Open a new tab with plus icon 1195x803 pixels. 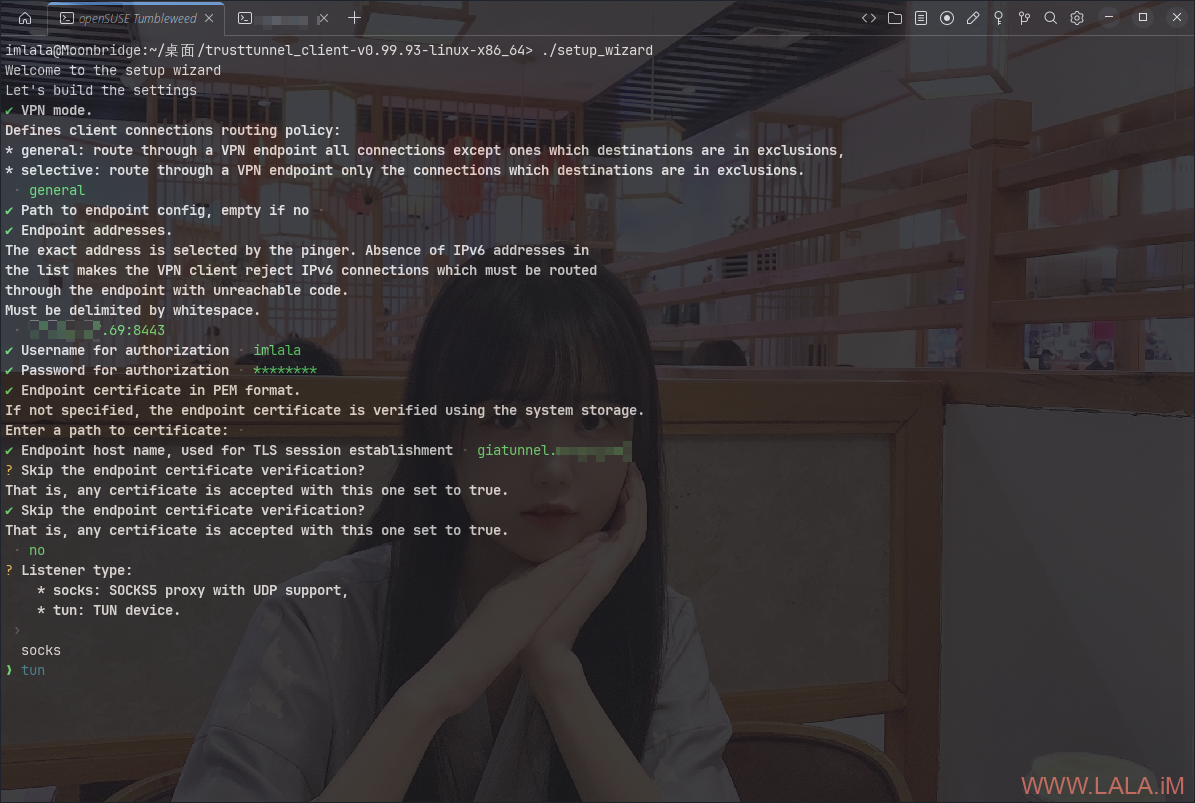354,18
